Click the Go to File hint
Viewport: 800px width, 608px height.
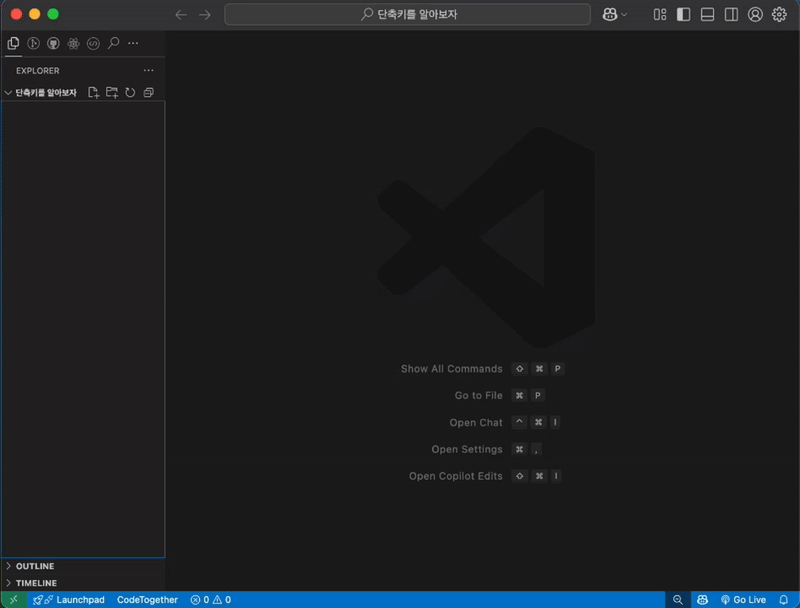point(479,395)
